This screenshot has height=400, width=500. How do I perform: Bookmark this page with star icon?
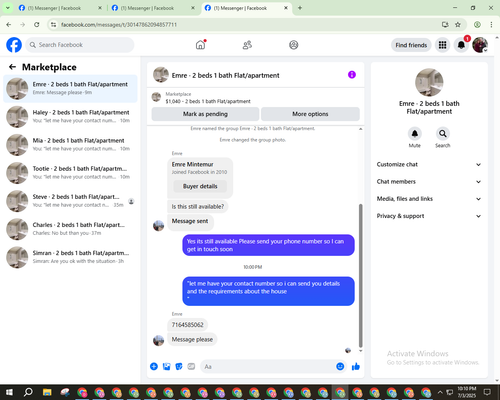pos(458,24)
